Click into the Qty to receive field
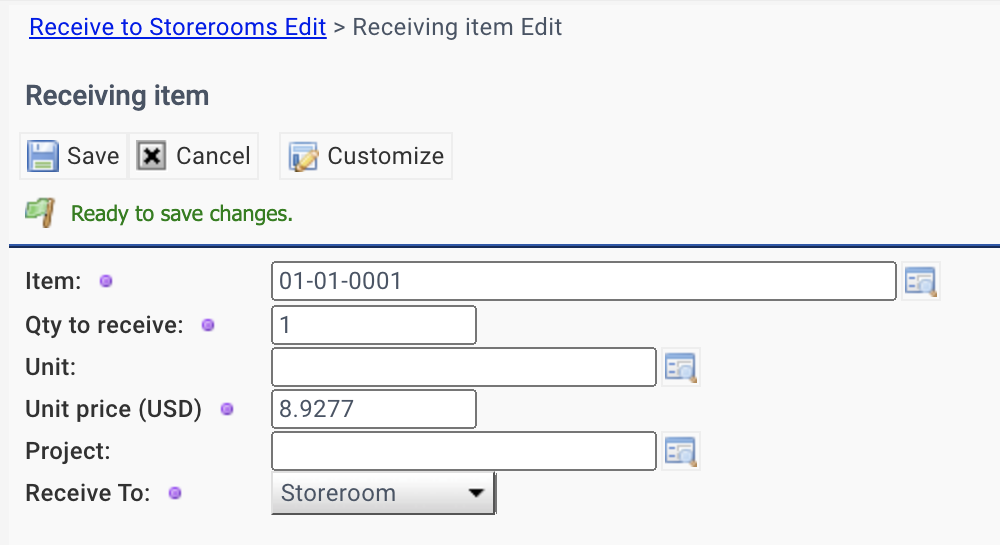The width and height of the screenshot is (1000, 545). coord(374,325)
